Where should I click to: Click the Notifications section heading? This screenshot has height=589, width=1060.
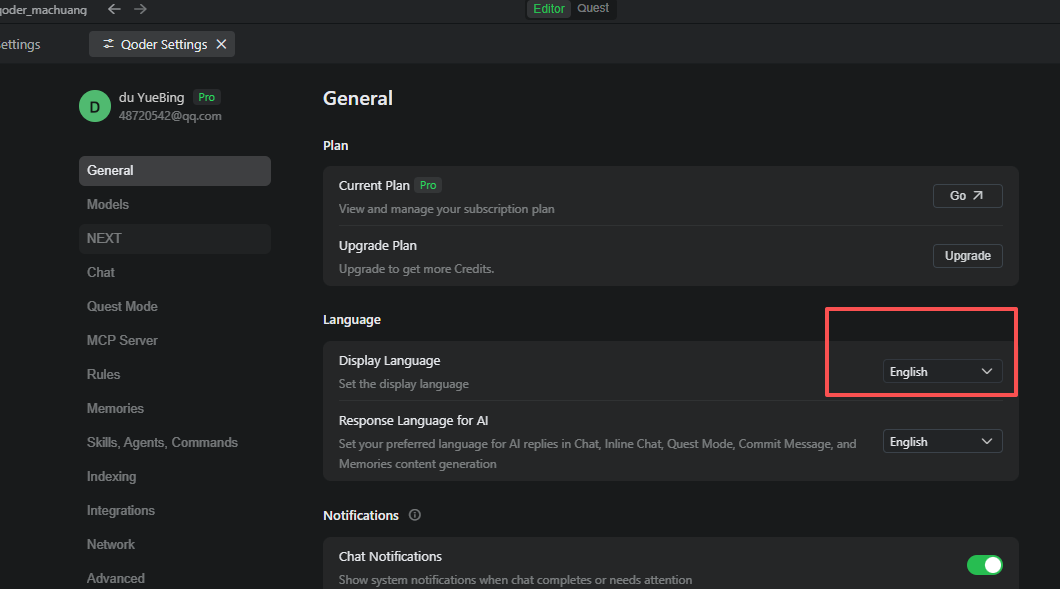pos(361,515)
